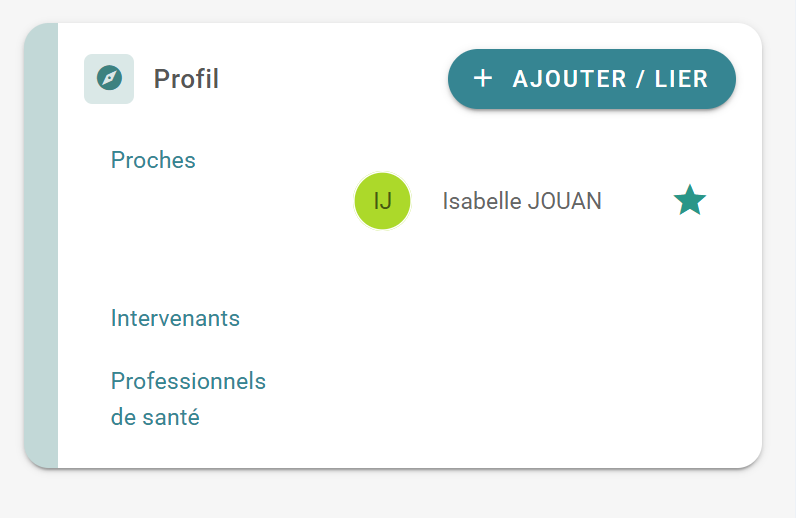
Task: Click the AJOUTER / LIER button
Action: 591,79
